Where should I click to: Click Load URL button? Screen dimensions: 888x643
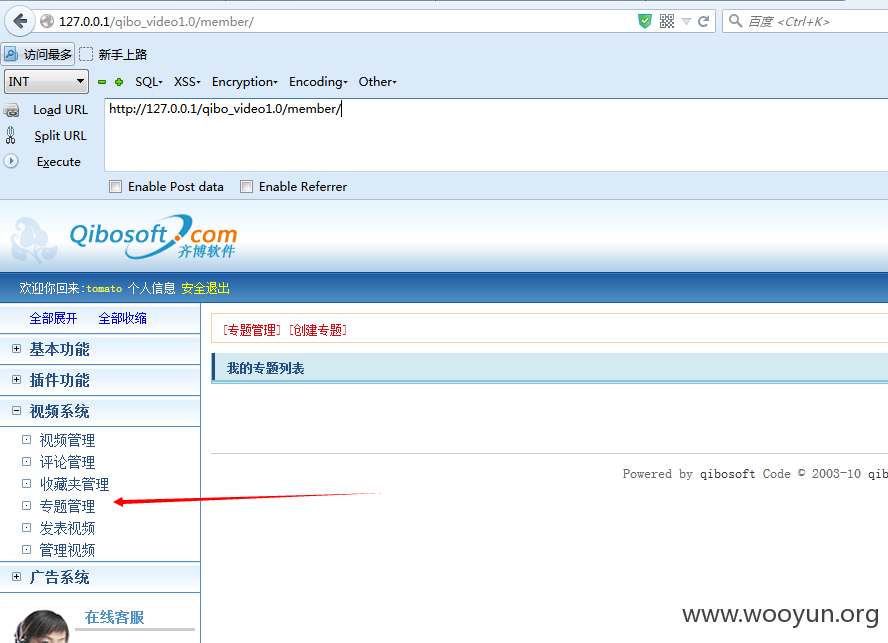[60, 109]
